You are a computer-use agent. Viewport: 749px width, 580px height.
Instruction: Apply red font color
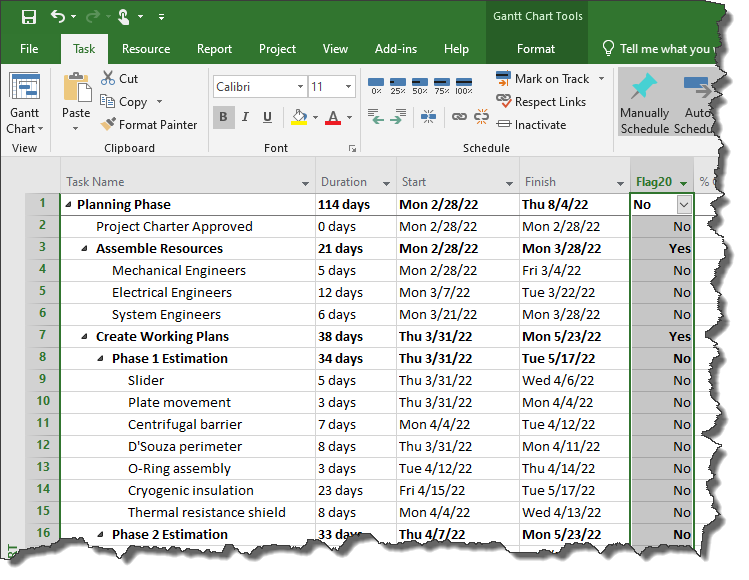(333, 117)
